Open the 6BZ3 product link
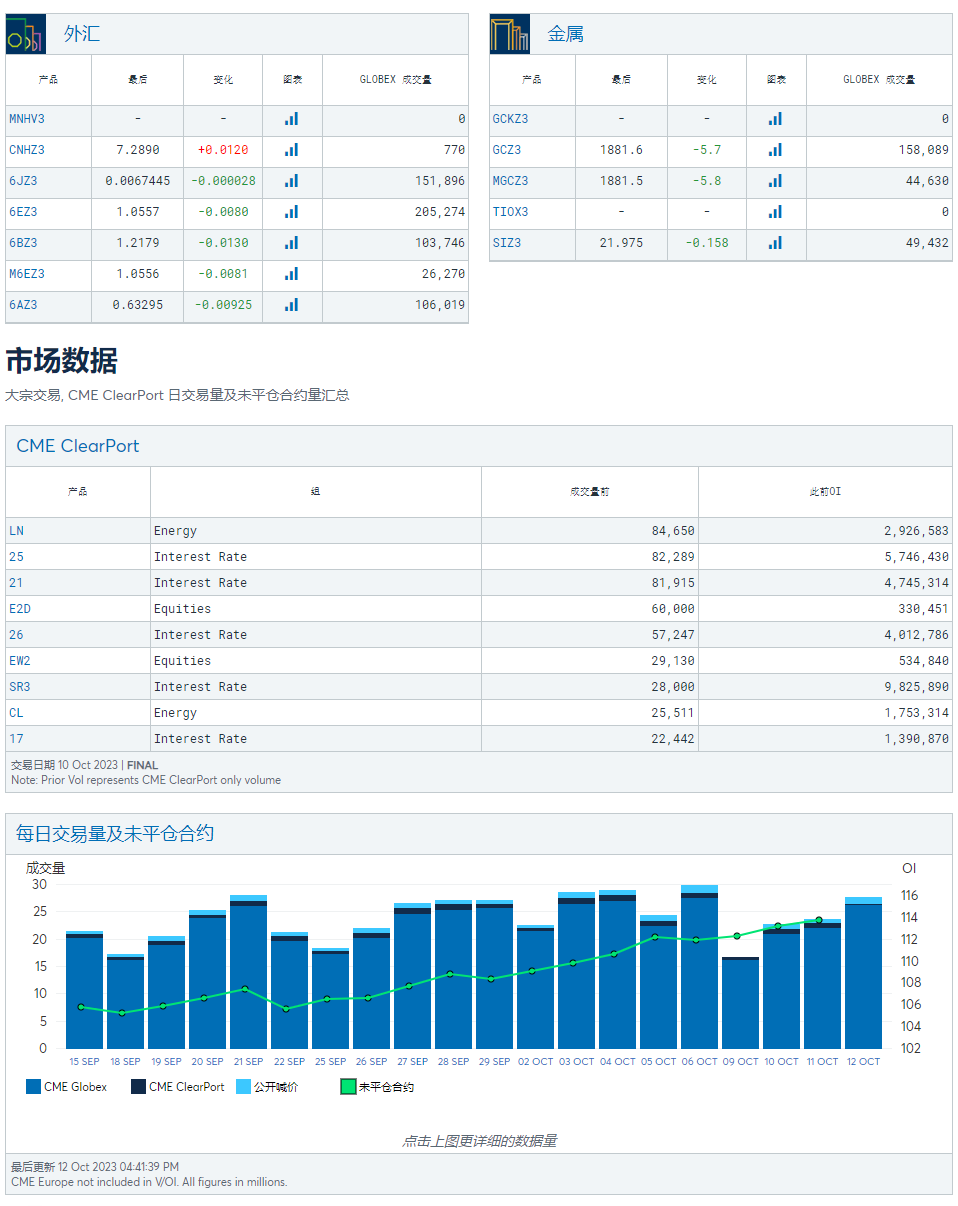Image resolution: width=958 pixels, height=1206 pixels. coord(23,243)
